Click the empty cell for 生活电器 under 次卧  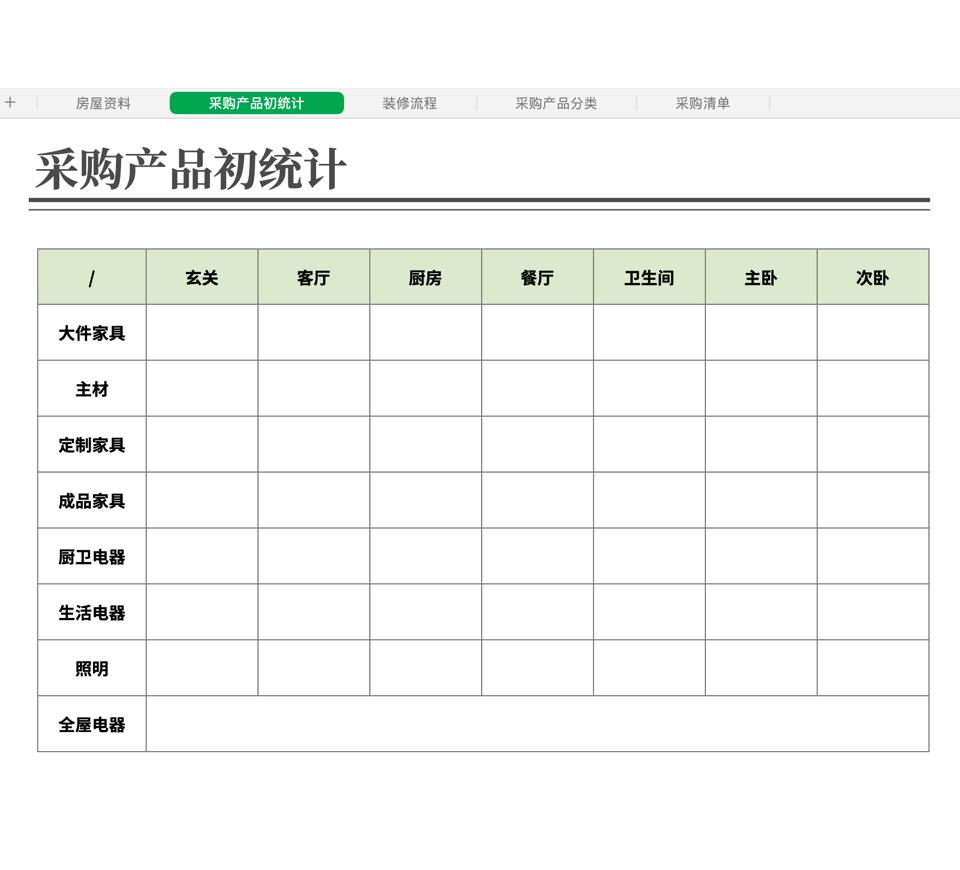(x=872, y=612)
